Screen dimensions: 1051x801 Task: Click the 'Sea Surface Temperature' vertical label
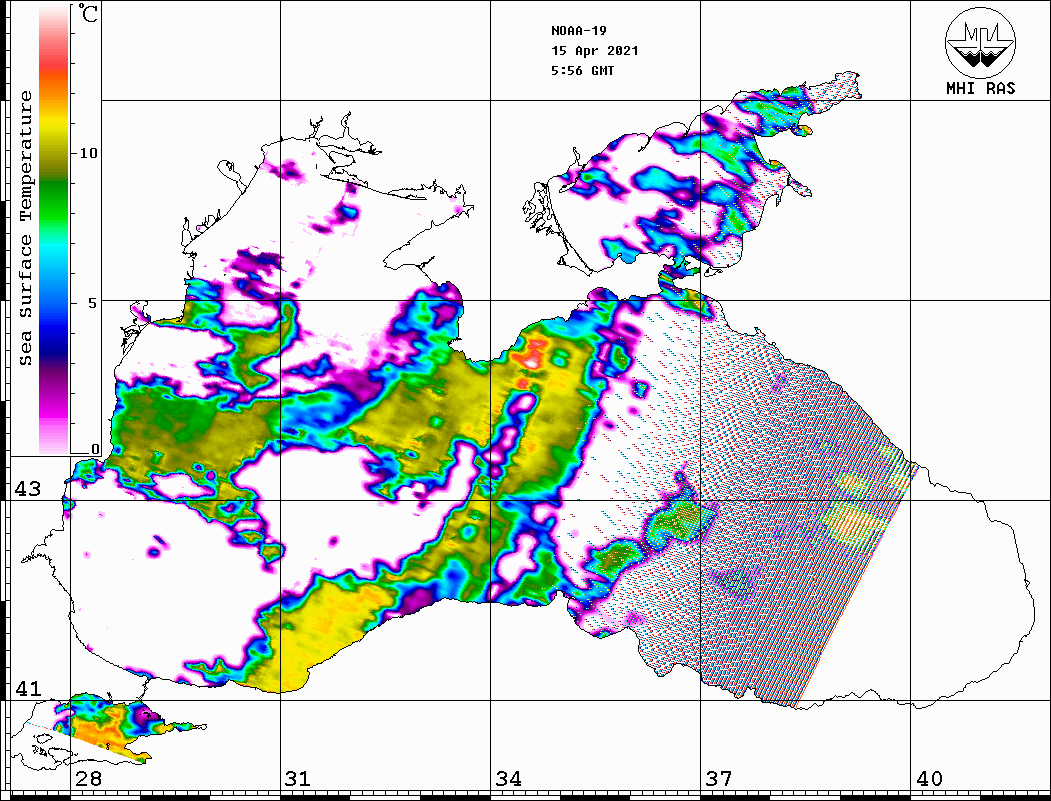(25, 228)
